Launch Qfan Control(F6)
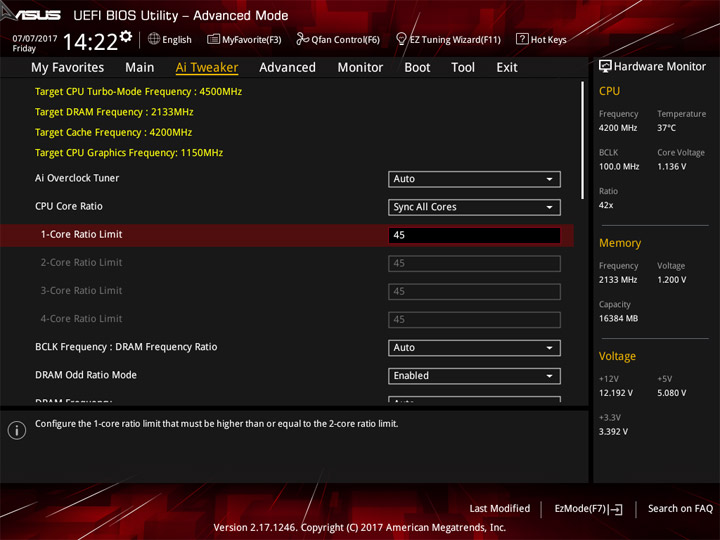Viewport: 720px width, 540px height. click(345, 39)
